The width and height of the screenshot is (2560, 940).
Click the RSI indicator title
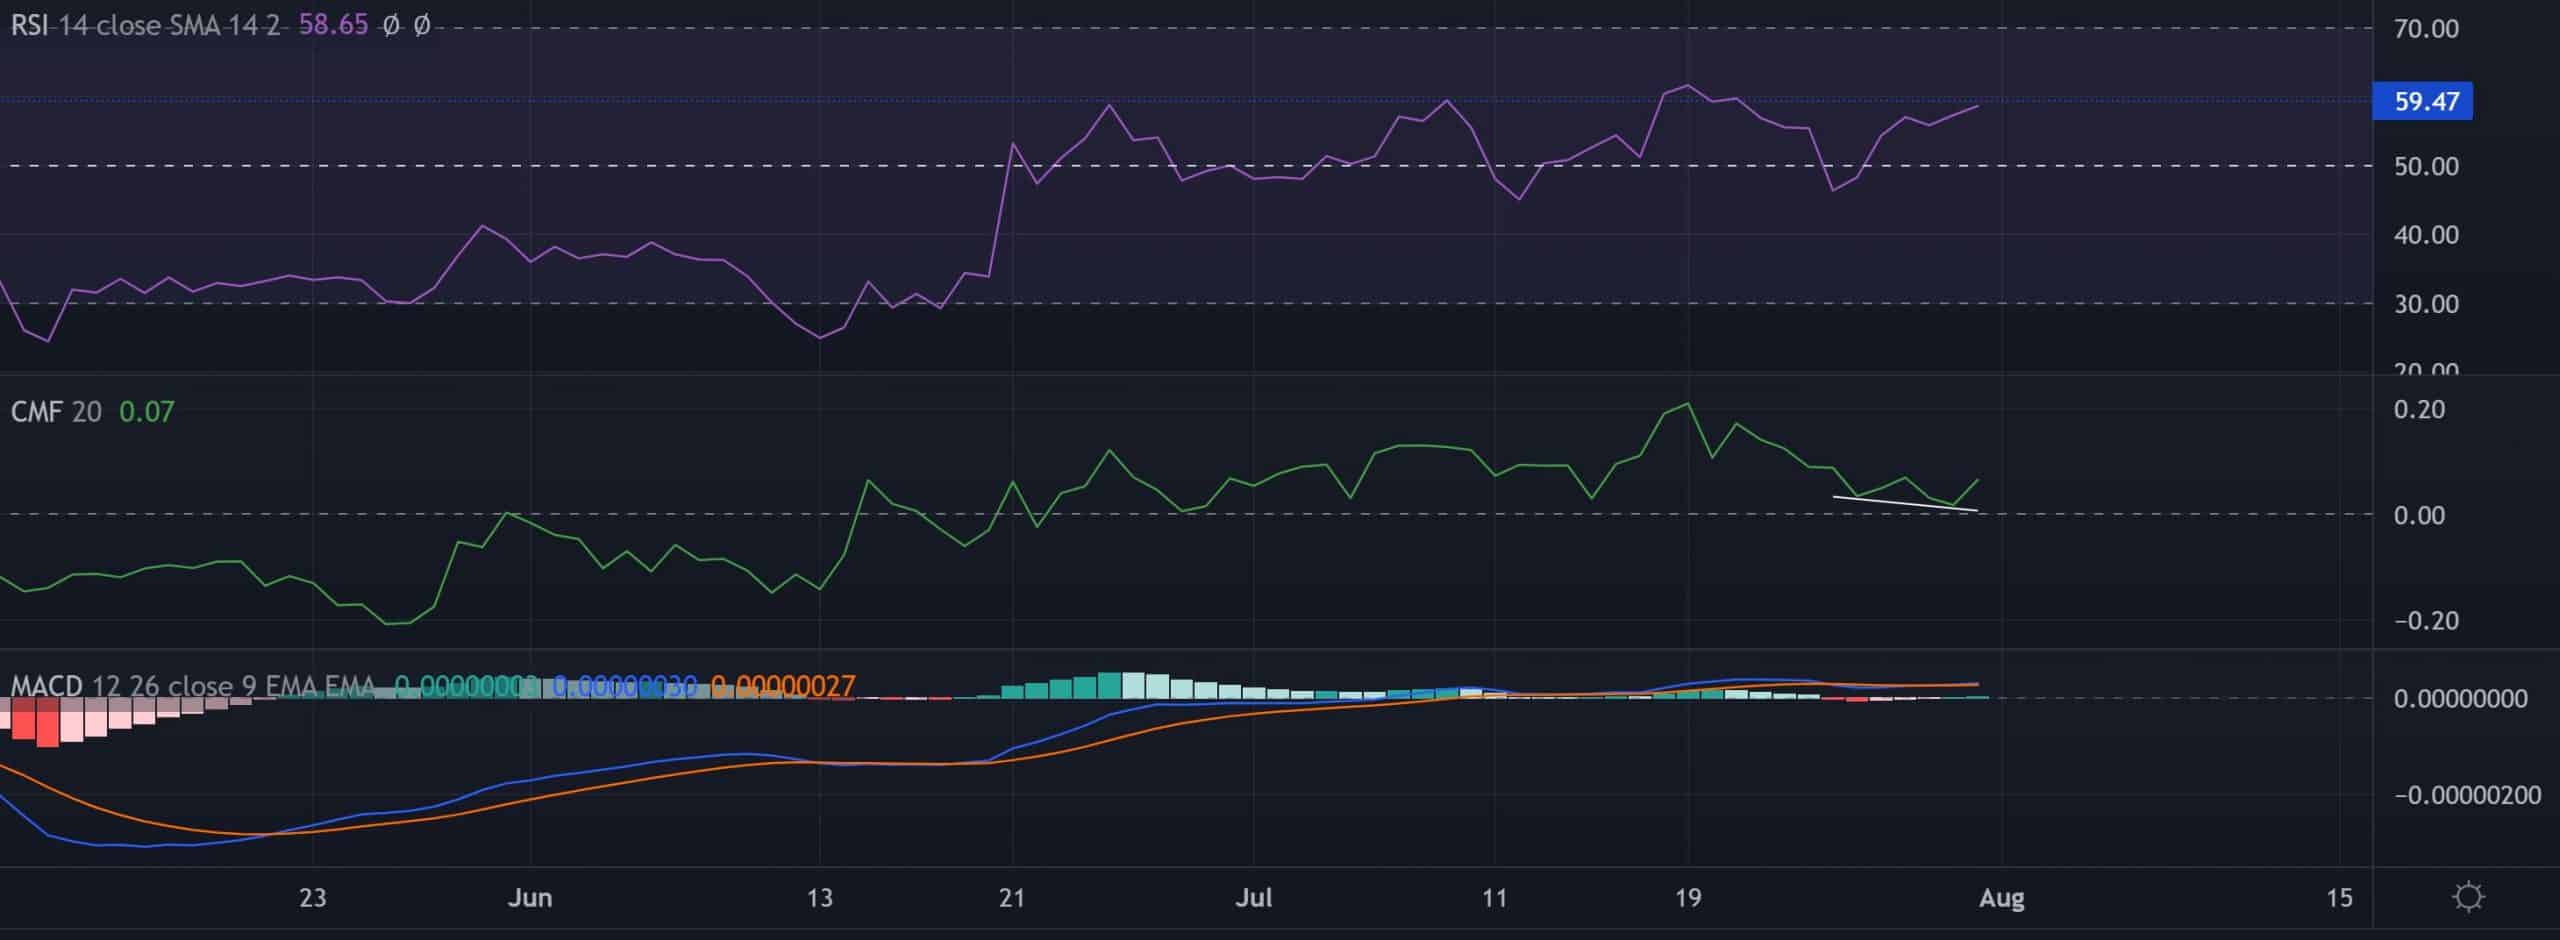(x=28, y=25)
